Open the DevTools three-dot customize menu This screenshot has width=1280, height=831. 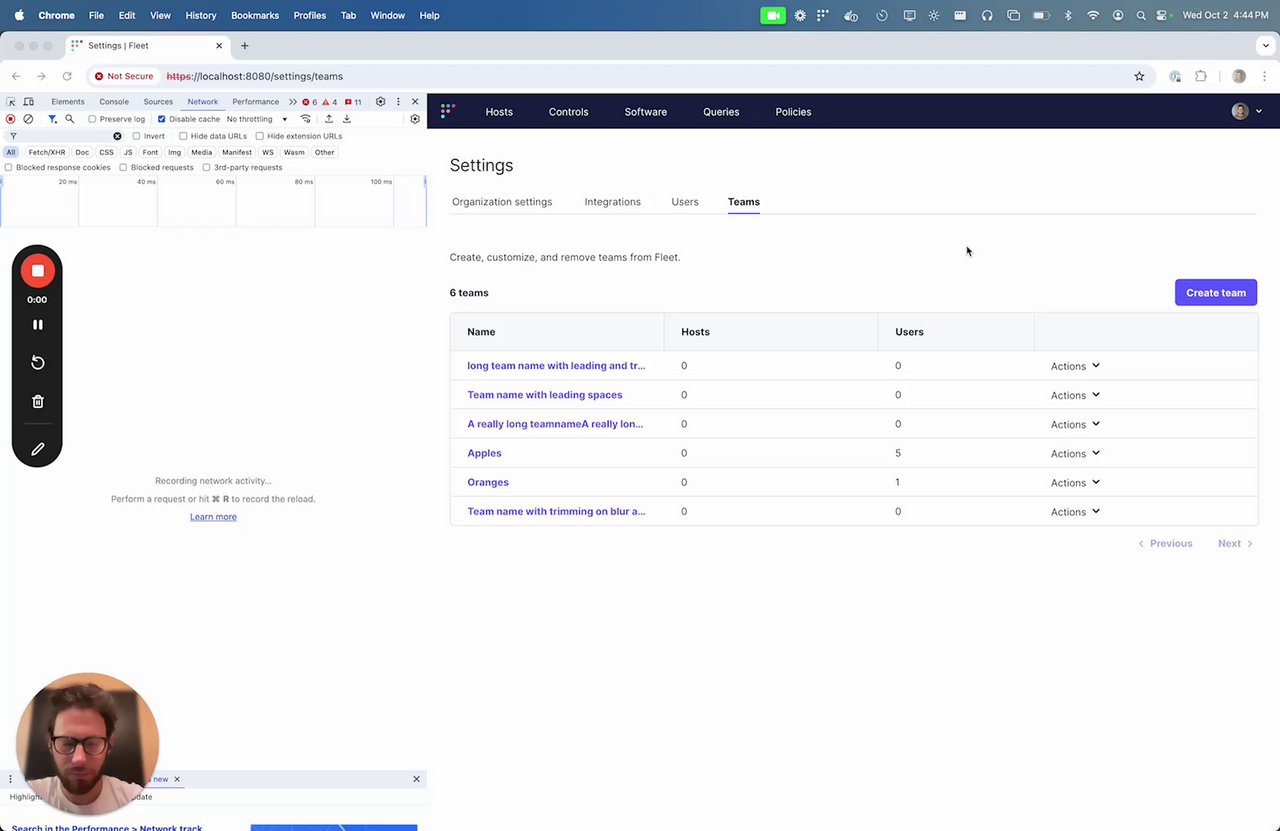coord(398,102)
